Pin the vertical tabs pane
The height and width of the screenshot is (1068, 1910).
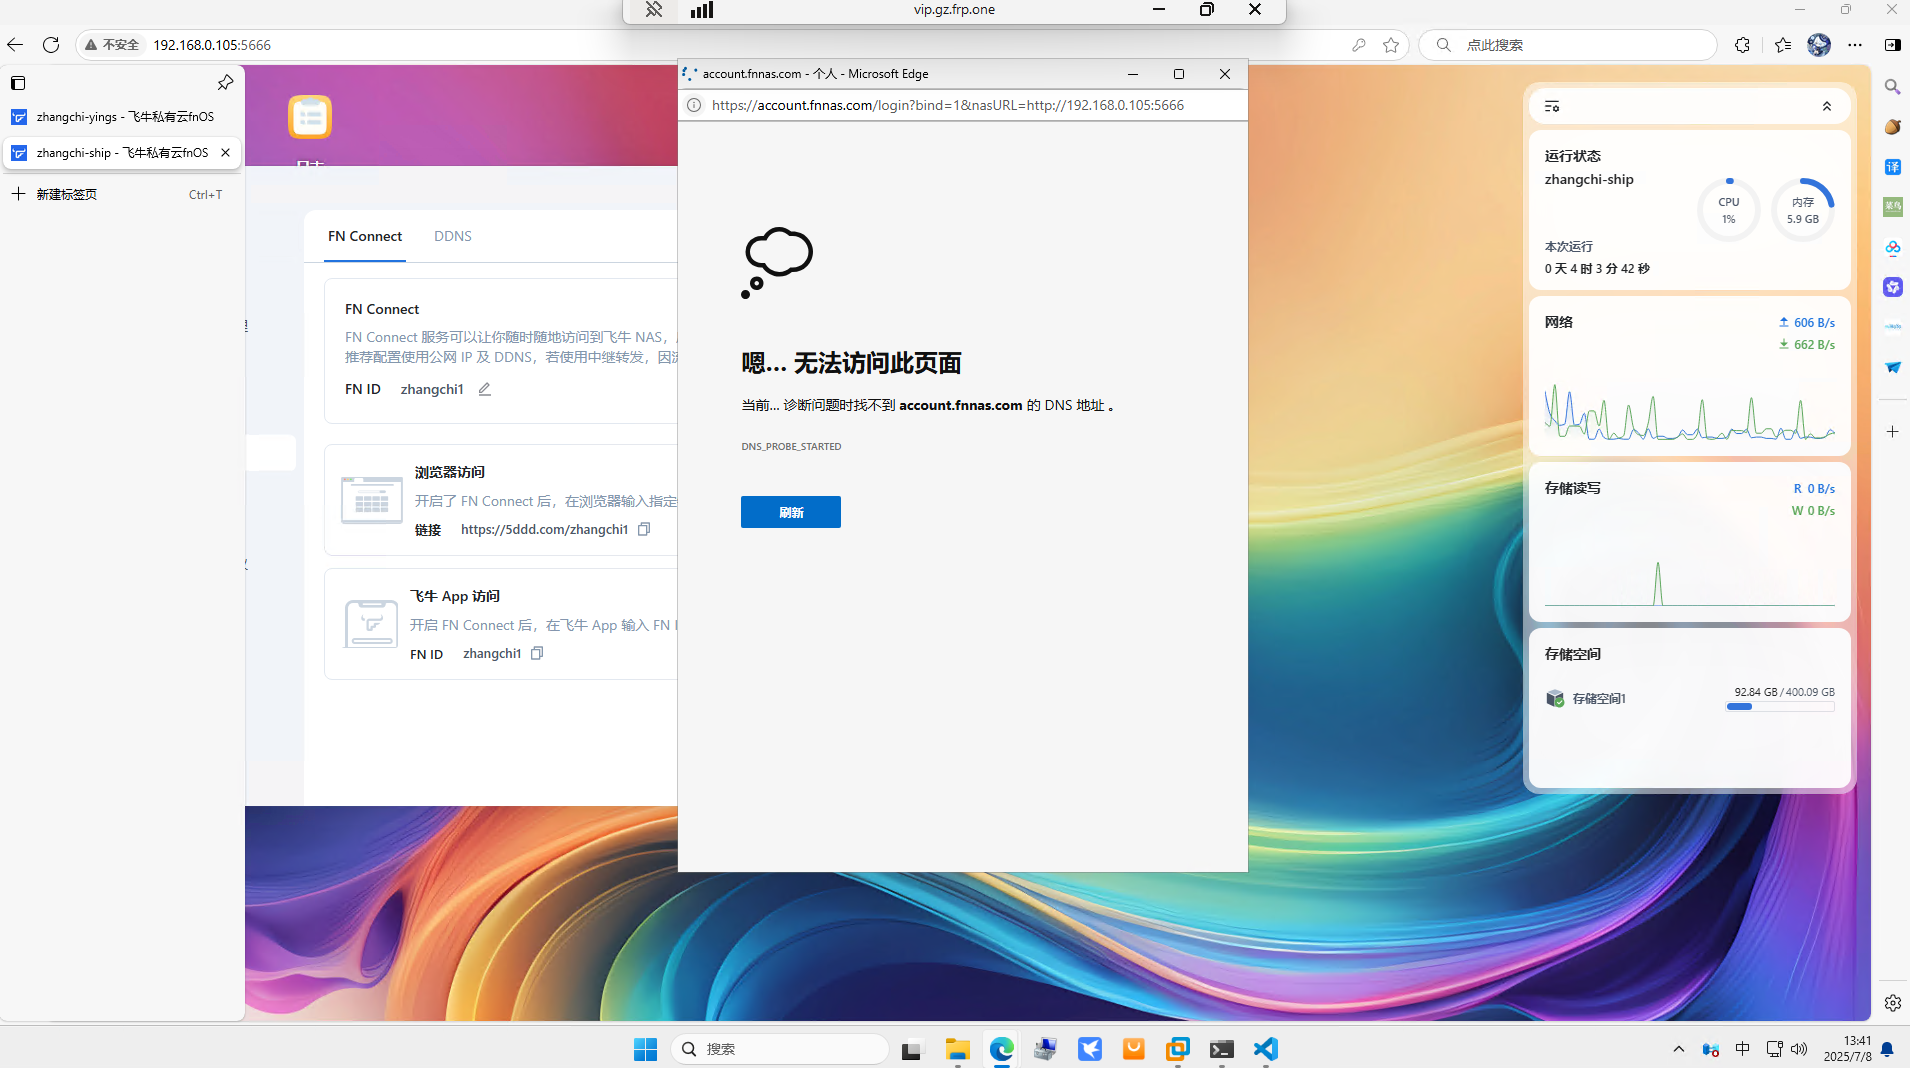[225, 82]
